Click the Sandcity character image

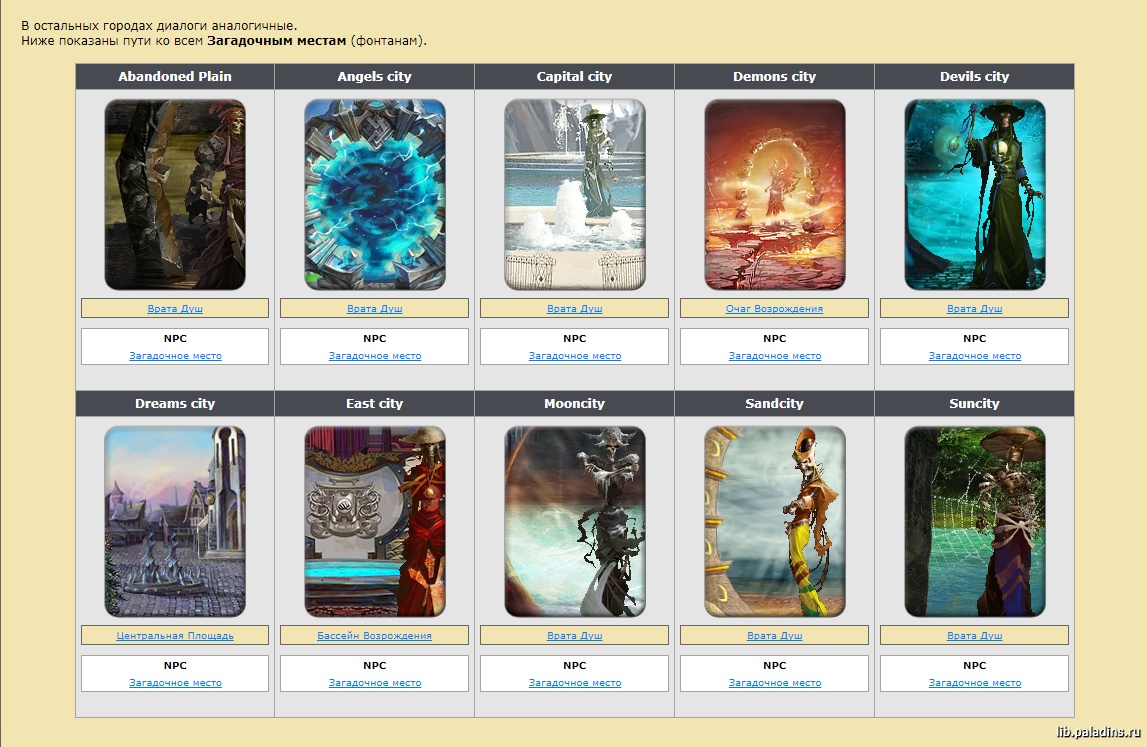click(x=775, y=521)
